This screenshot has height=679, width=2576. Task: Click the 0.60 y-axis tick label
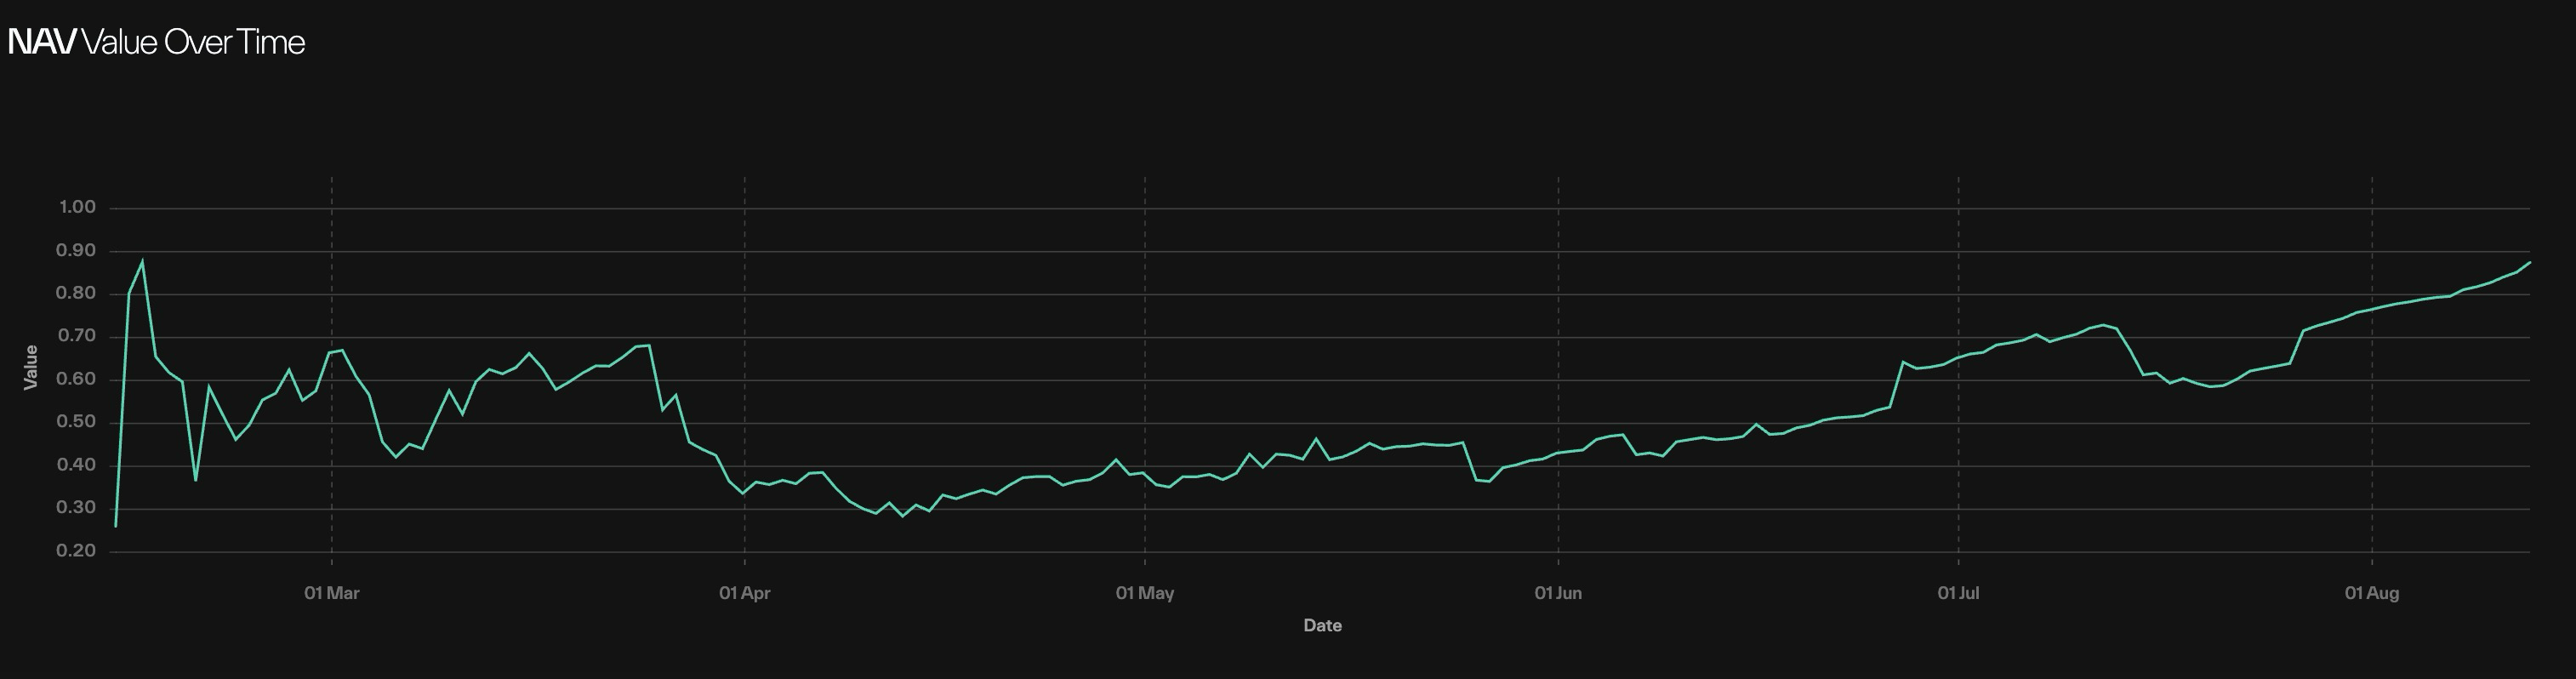[77, 380]
